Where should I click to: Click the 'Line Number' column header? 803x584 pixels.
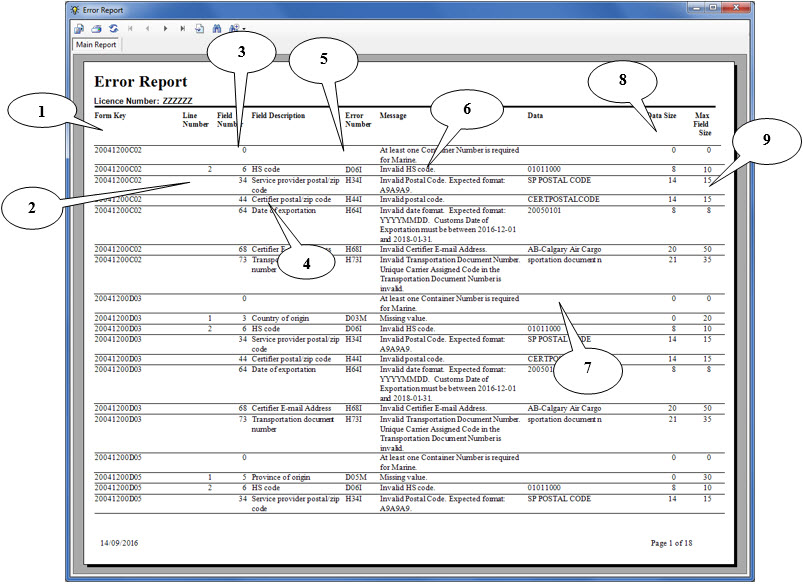tap(195, 120)
